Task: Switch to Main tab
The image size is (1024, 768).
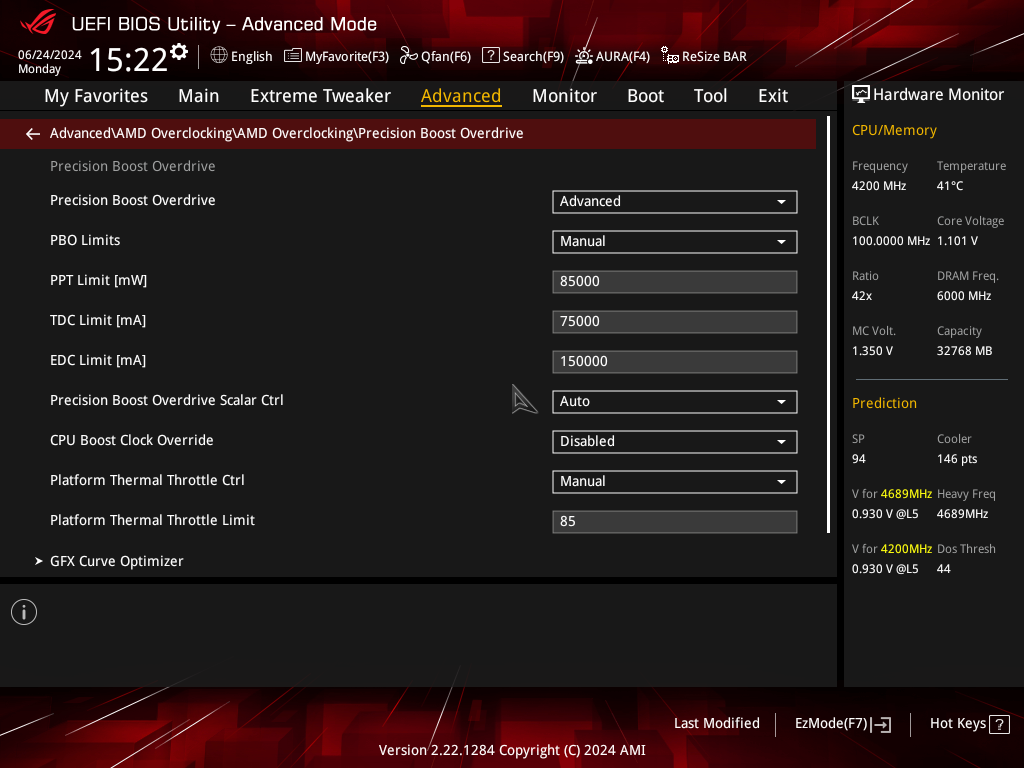Action: [x=199, y=96]
